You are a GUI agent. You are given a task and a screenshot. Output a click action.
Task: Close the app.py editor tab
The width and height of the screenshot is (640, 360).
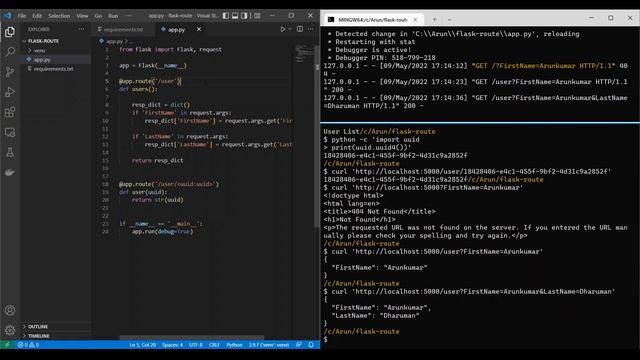tap(199, 29)
